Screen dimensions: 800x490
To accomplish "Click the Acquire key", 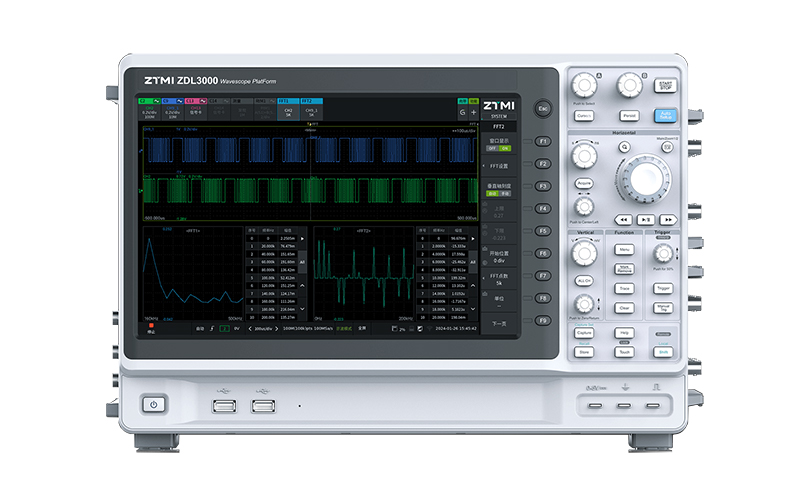I will click(x=584, y=183).
